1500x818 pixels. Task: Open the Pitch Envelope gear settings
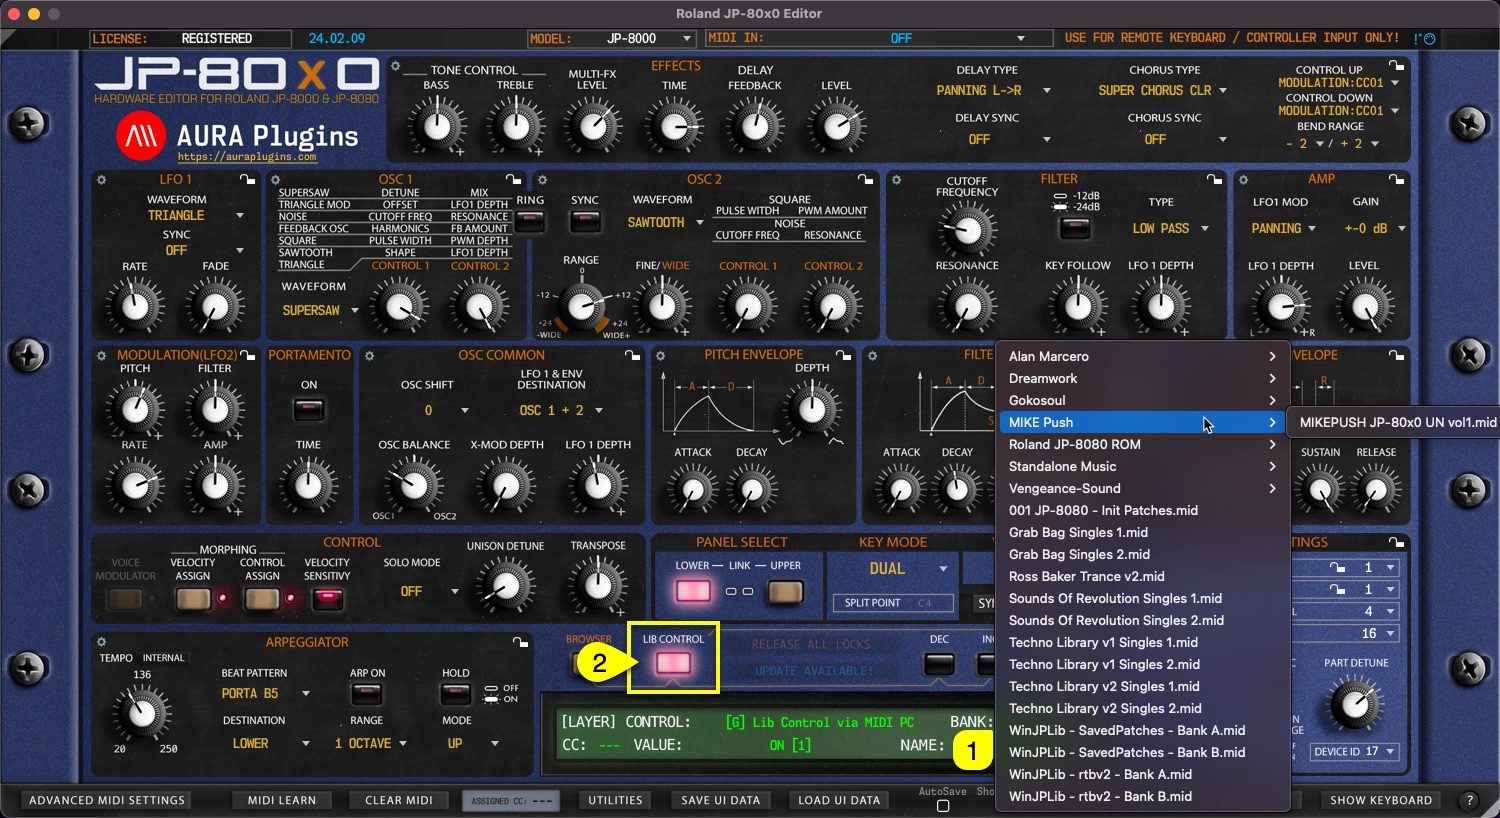(x=660, y=355)
